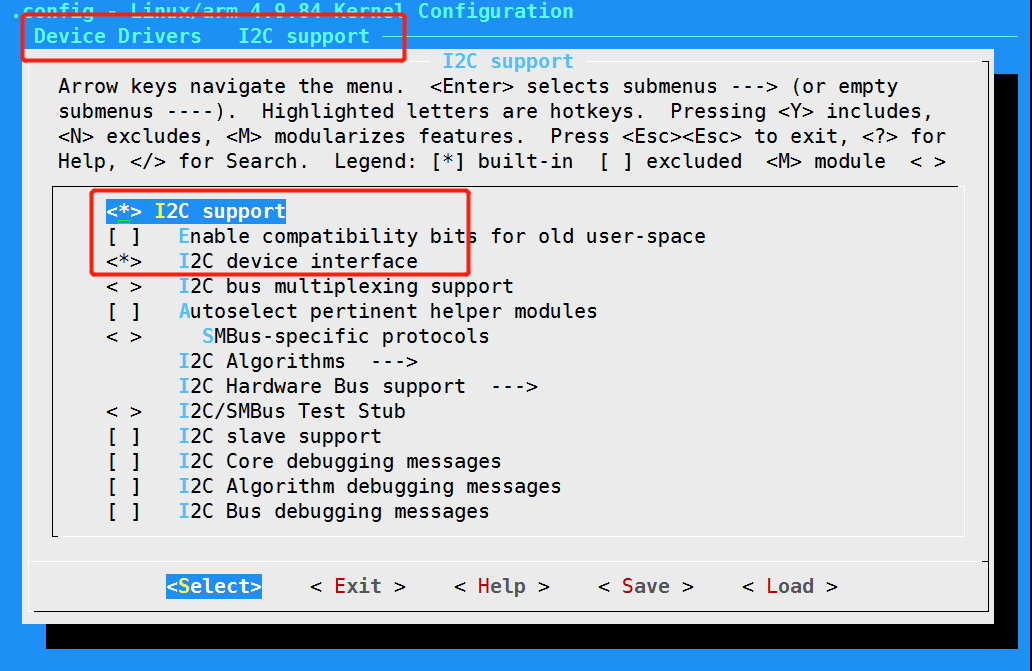
Task: Enable I2C Core debugging messages
Action: [x=124, y=461]
